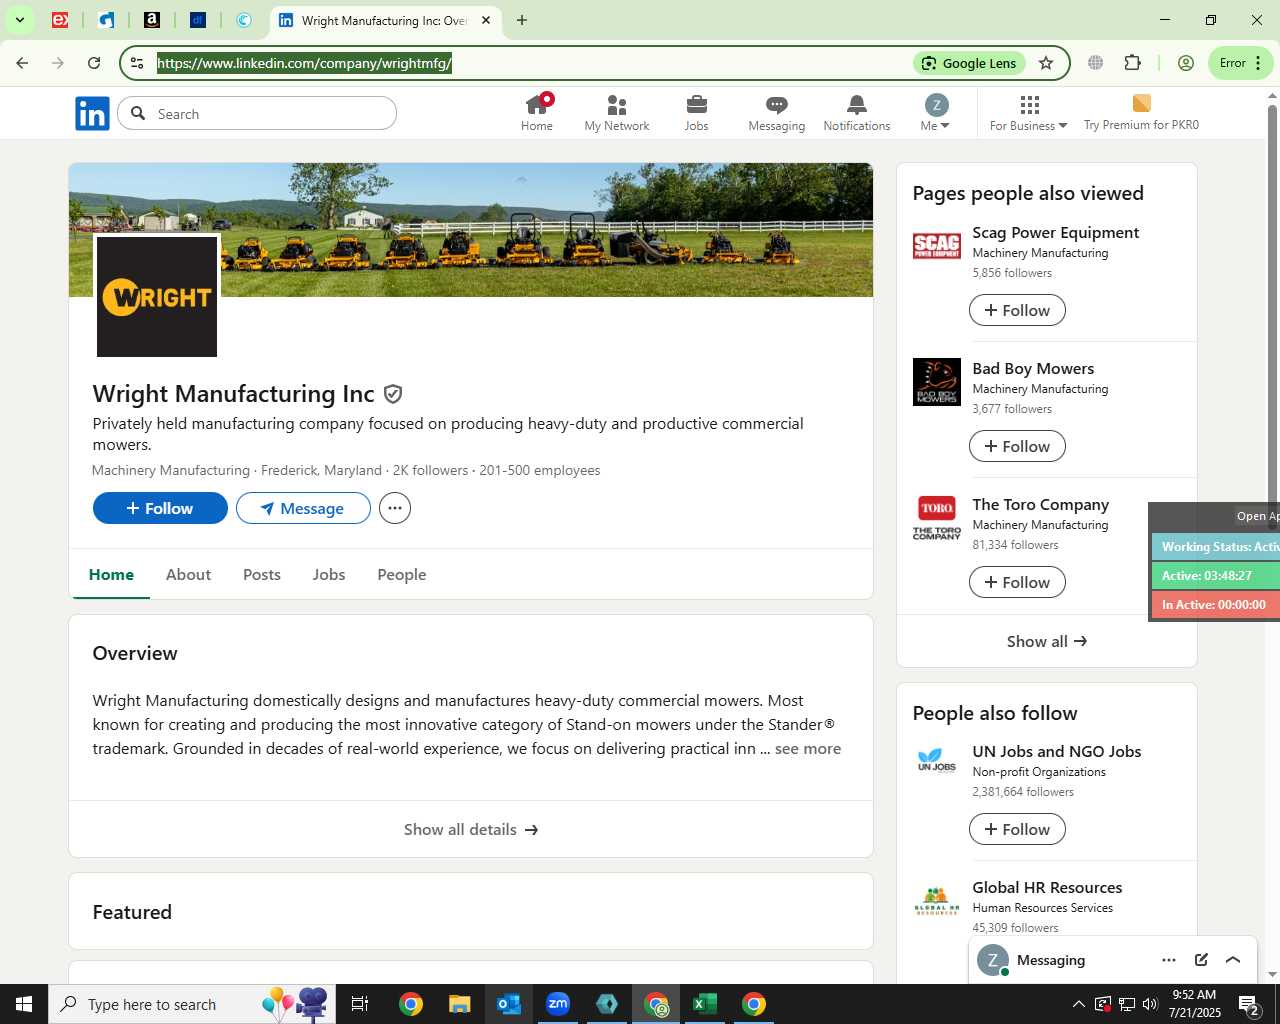
Task: Open Jobs in top navigation
Action: [x=697, y=113]
